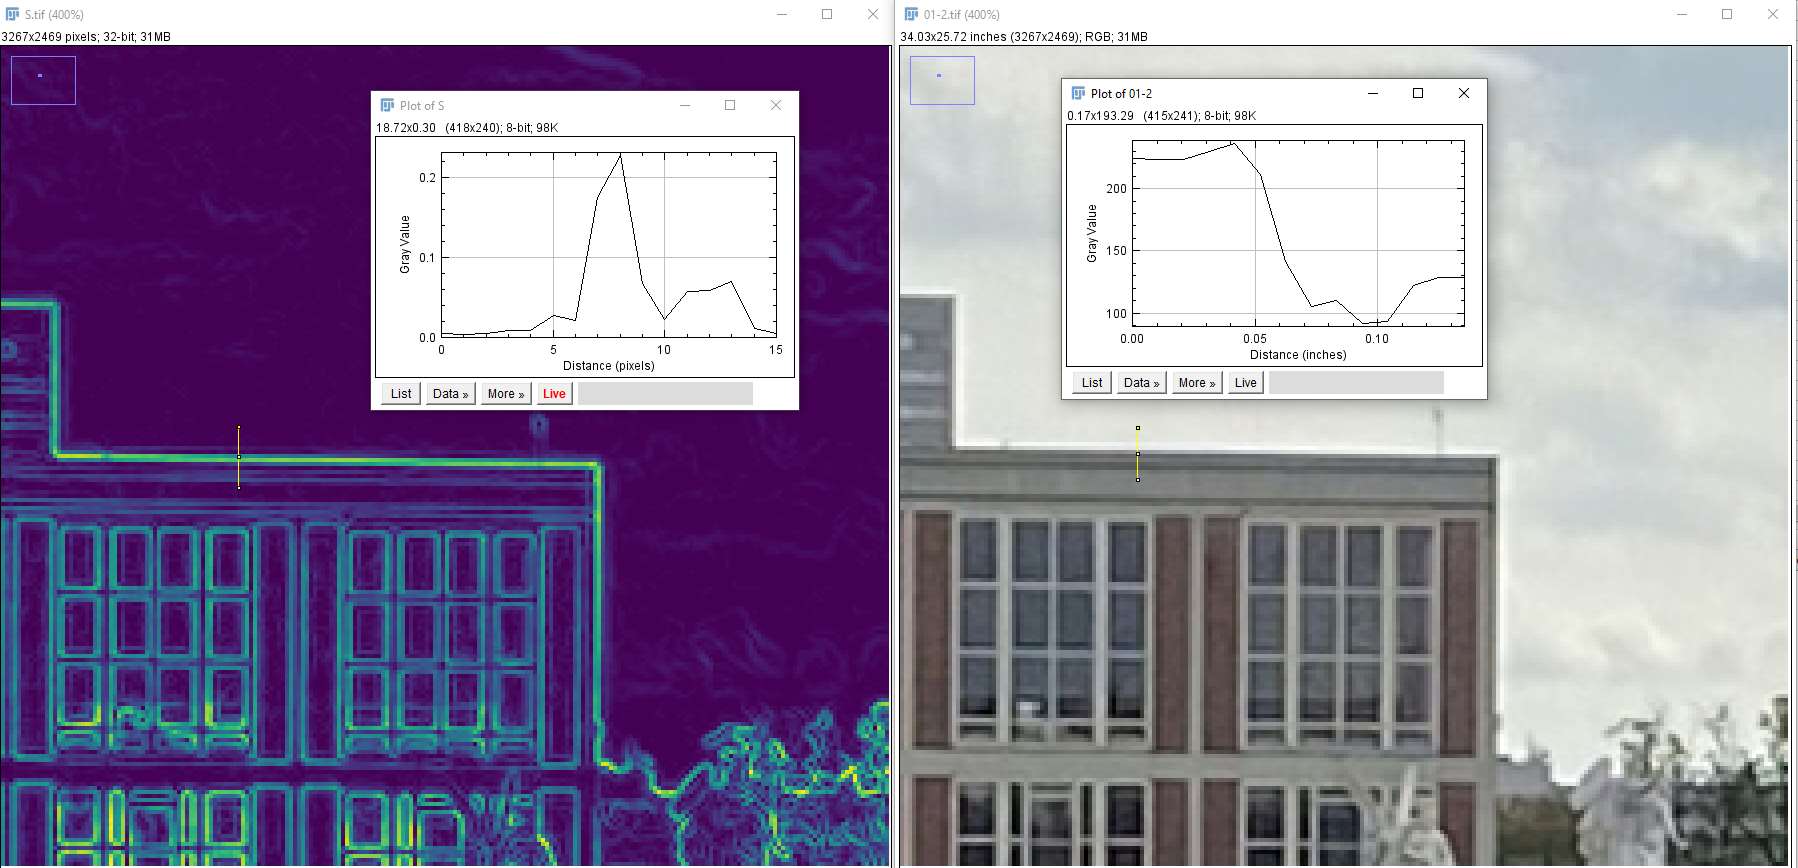Viewport: 1798px width, 868px height.
Task: Open the Data dropdown in Plot of S
Action: click(x=450, y=394)
